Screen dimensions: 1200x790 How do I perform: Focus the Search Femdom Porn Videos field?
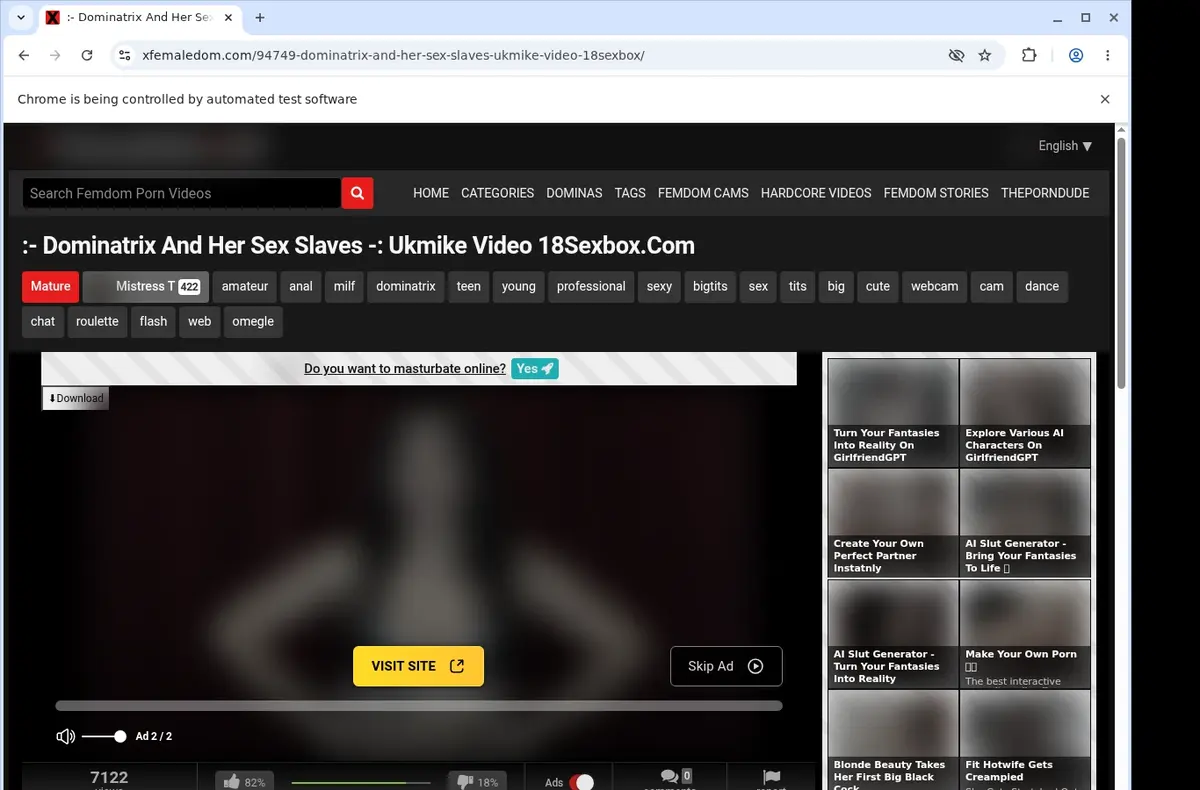click(182, 193)
